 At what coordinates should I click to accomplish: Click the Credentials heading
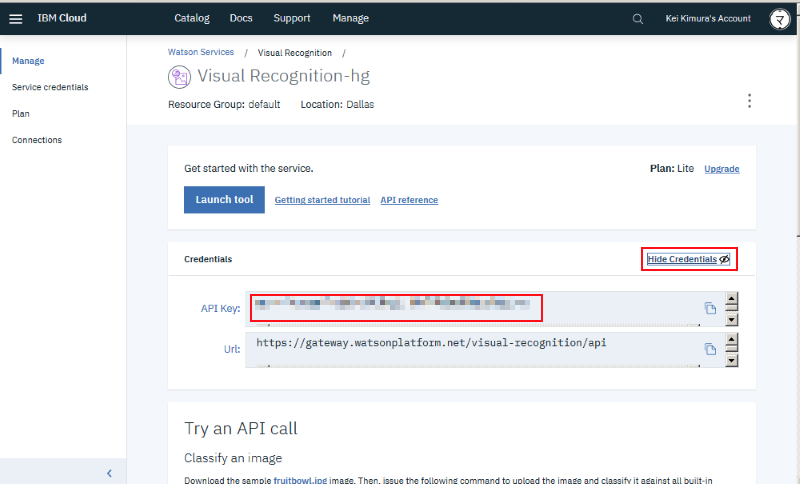point(208,259)
